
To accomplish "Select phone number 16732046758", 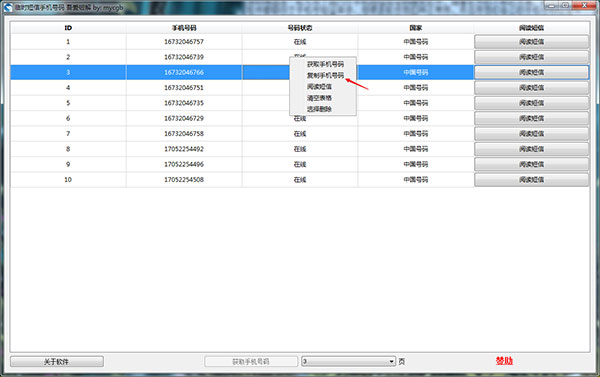I will (184, 134).
